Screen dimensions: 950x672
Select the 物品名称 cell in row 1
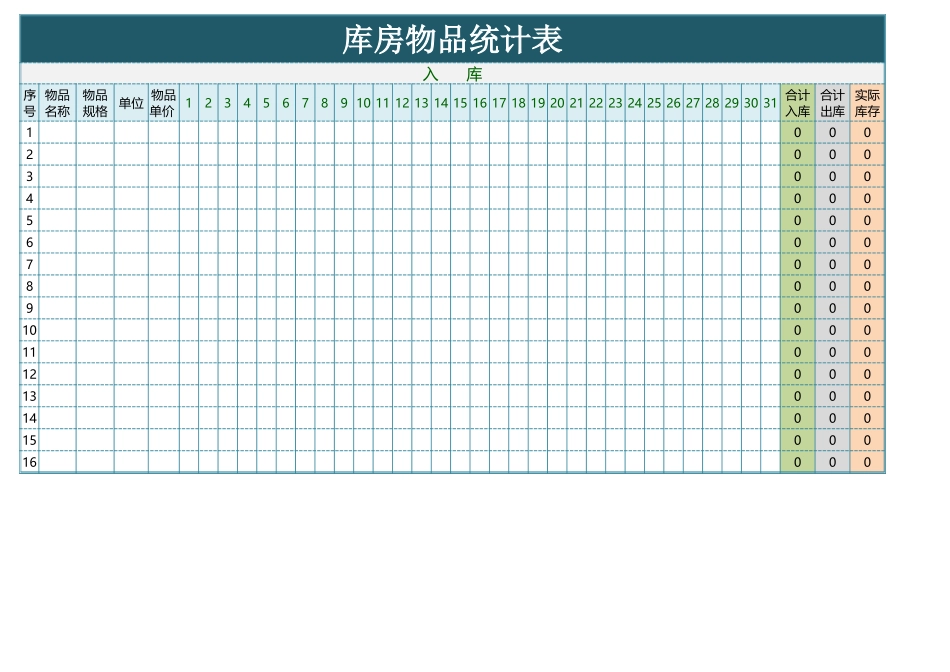pyautogui.click(x=56, y=132)
